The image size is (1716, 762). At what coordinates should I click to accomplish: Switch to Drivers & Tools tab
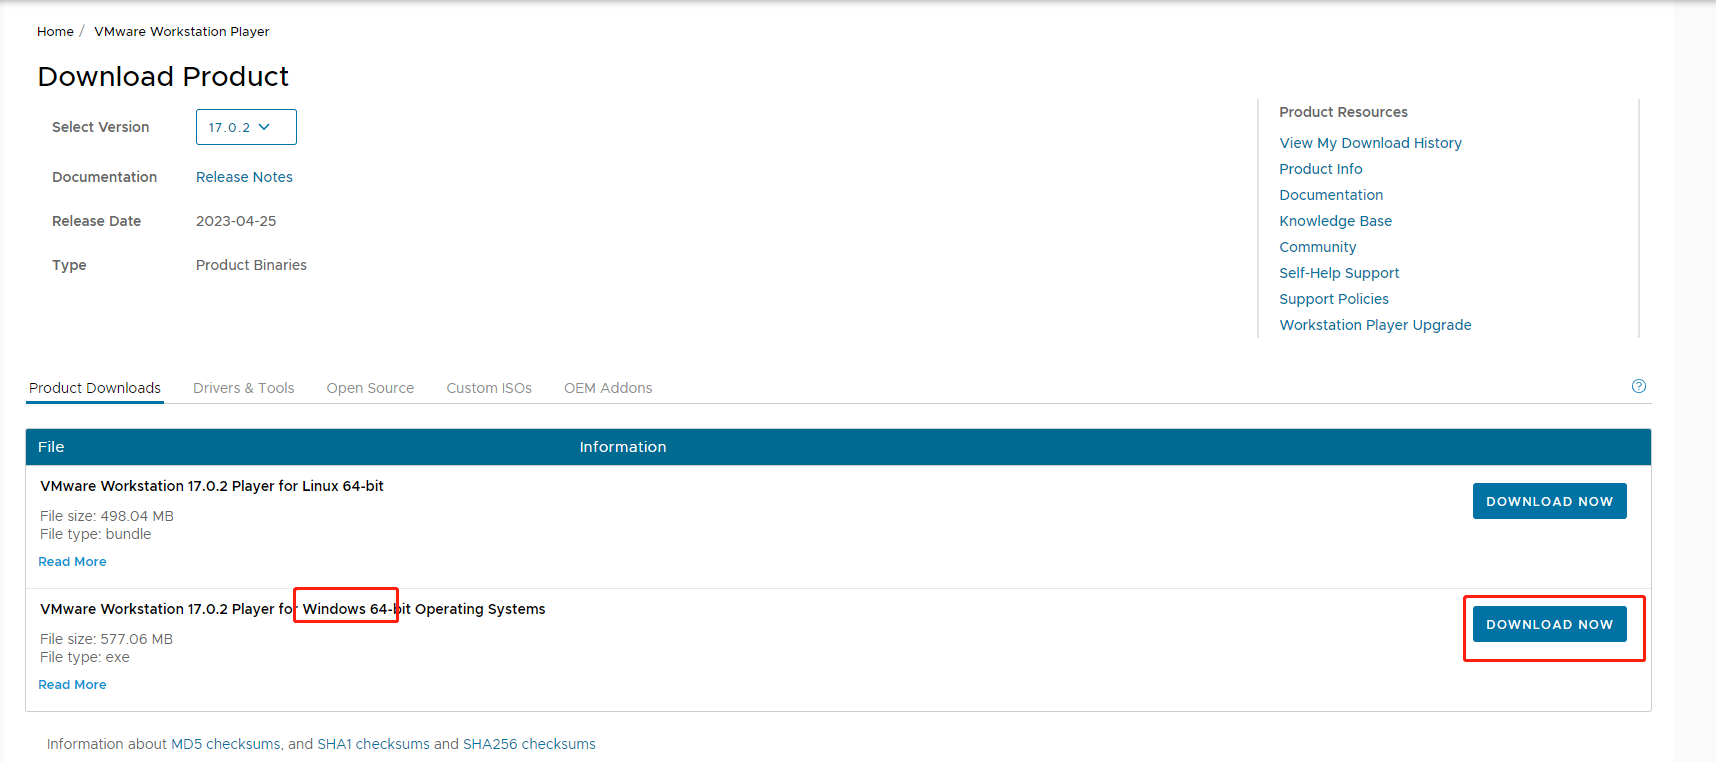244,388
